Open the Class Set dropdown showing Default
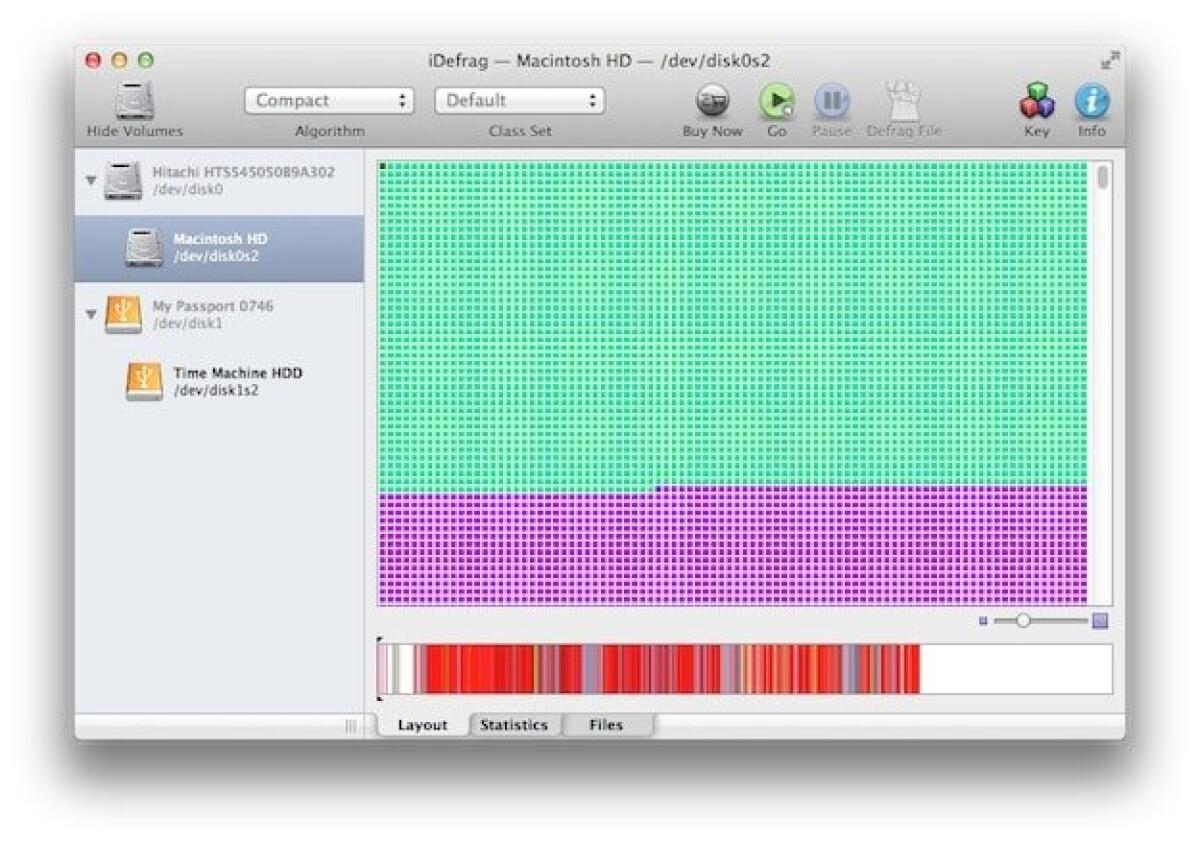 coord(518,100)
